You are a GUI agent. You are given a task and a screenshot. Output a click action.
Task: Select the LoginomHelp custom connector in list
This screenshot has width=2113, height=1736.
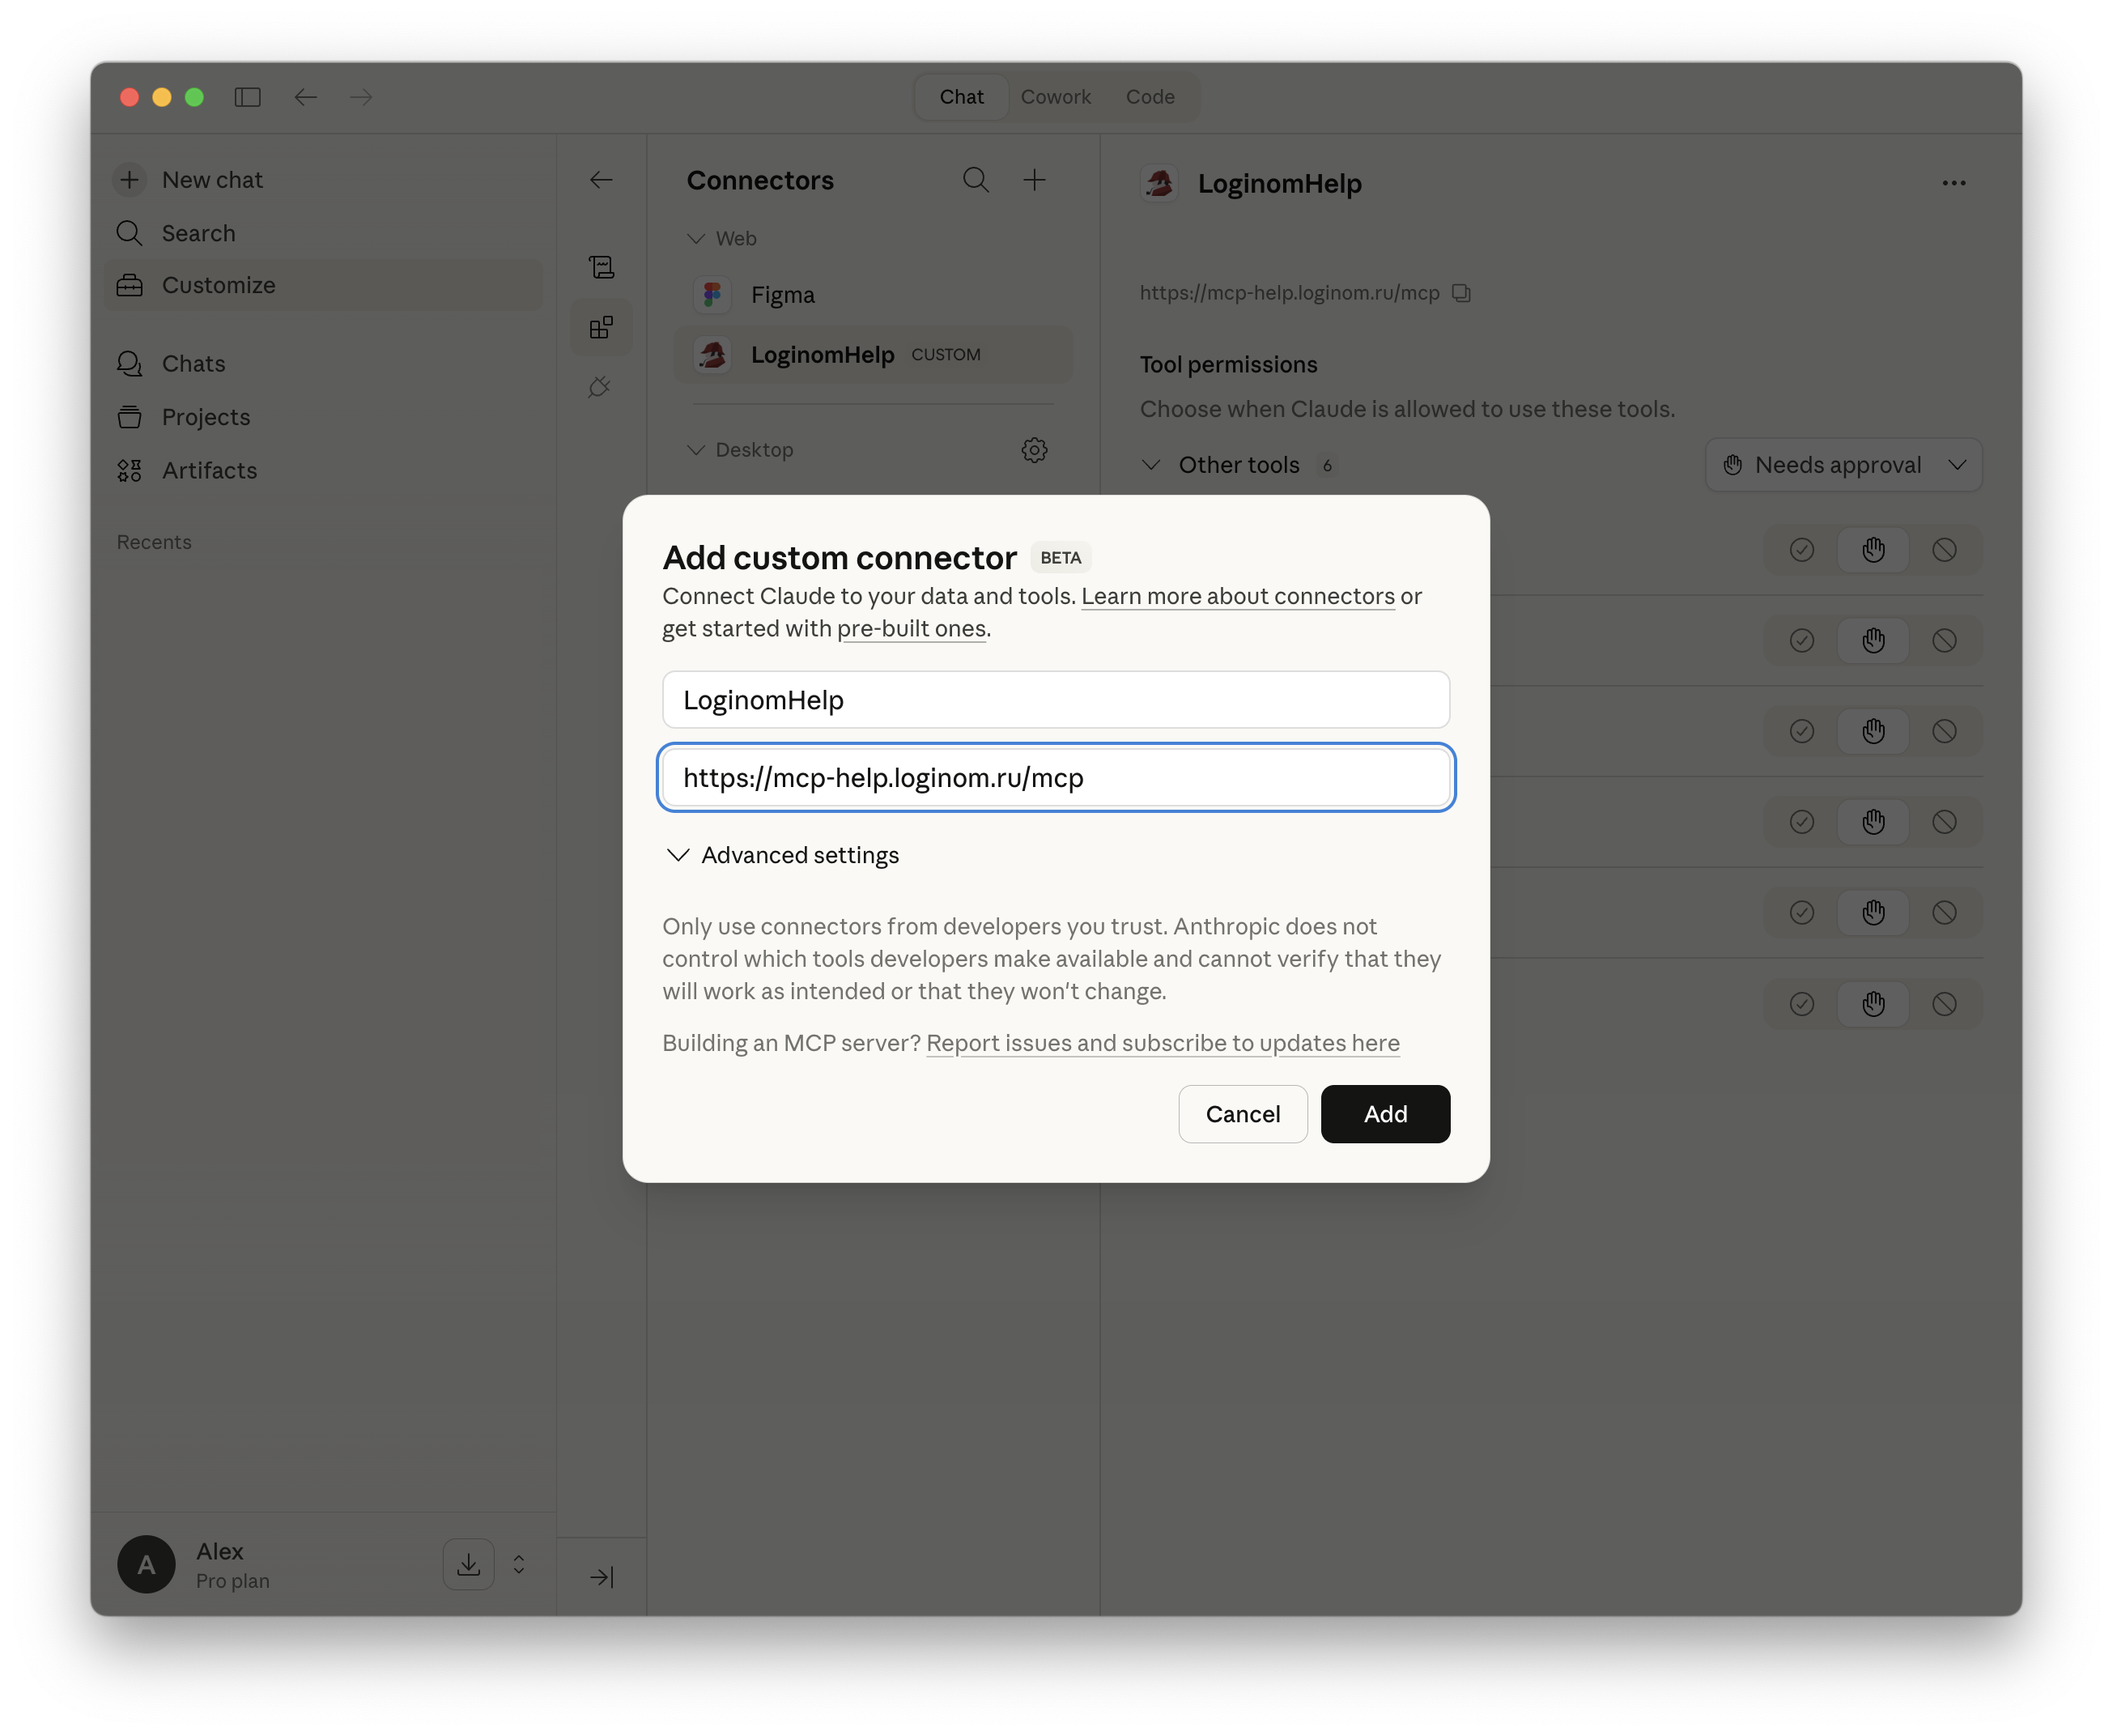[873, 355]
